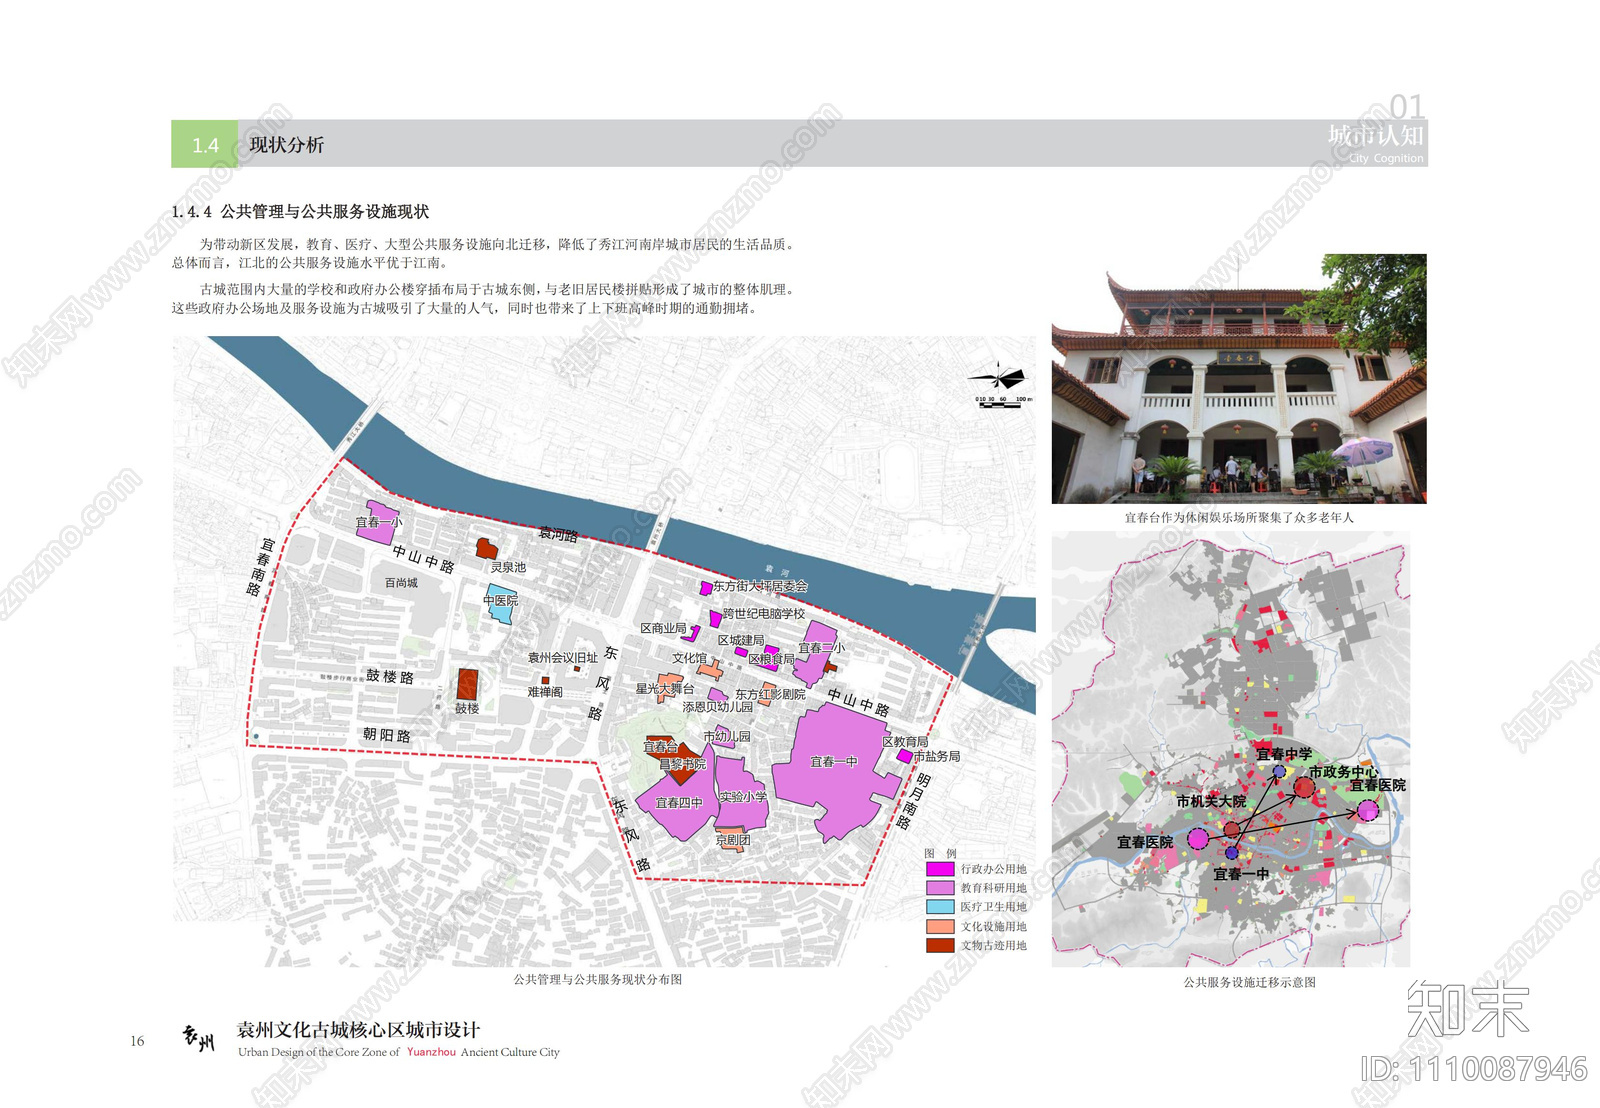This screenshot has width=1600, height=1108.
Task: Click the 跨世纪电脑学校 label
Action: (764, 614)
